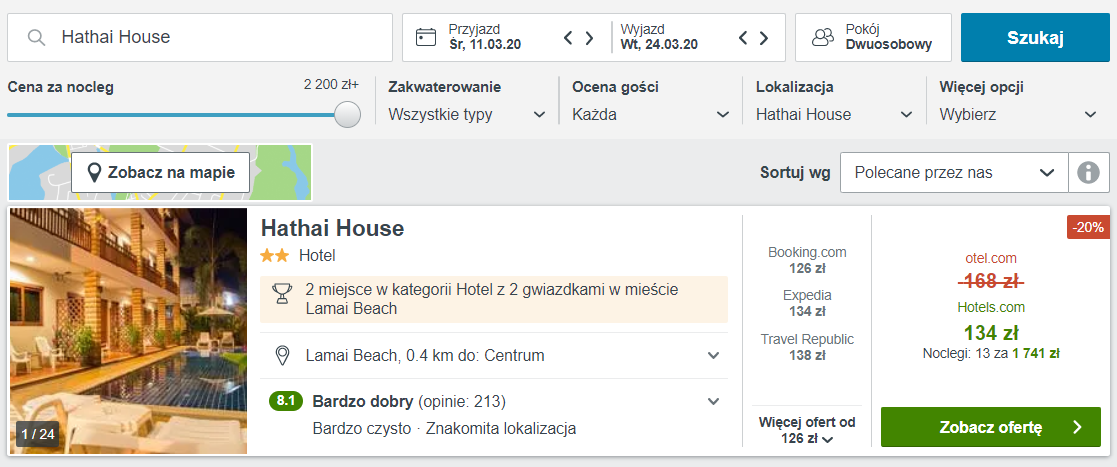This screenshot has height=467, width=1117.
Task: Expand Więcej opcji Wybierz dropdown
Action: point(1018,115)
